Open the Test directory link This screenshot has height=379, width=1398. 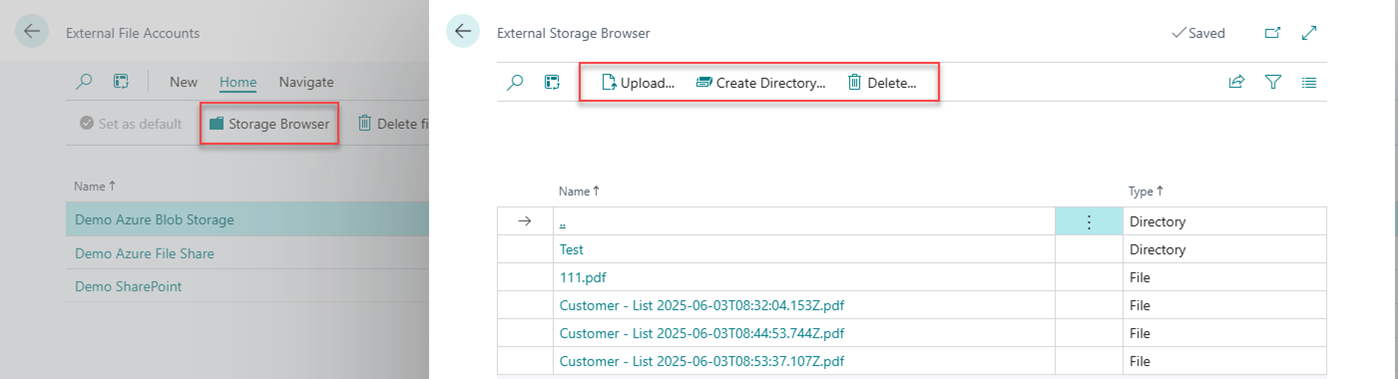(x=571, y=250)
